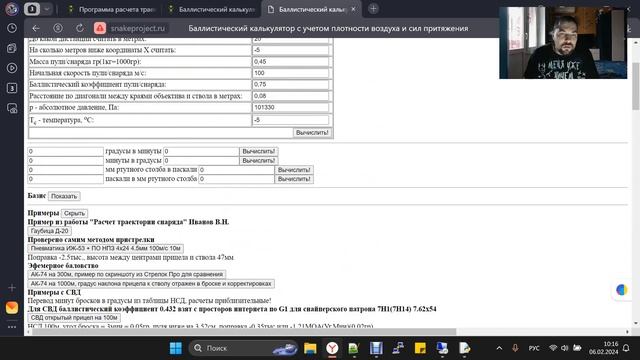Open the Alice assistant floating icon

click(621, 290)
